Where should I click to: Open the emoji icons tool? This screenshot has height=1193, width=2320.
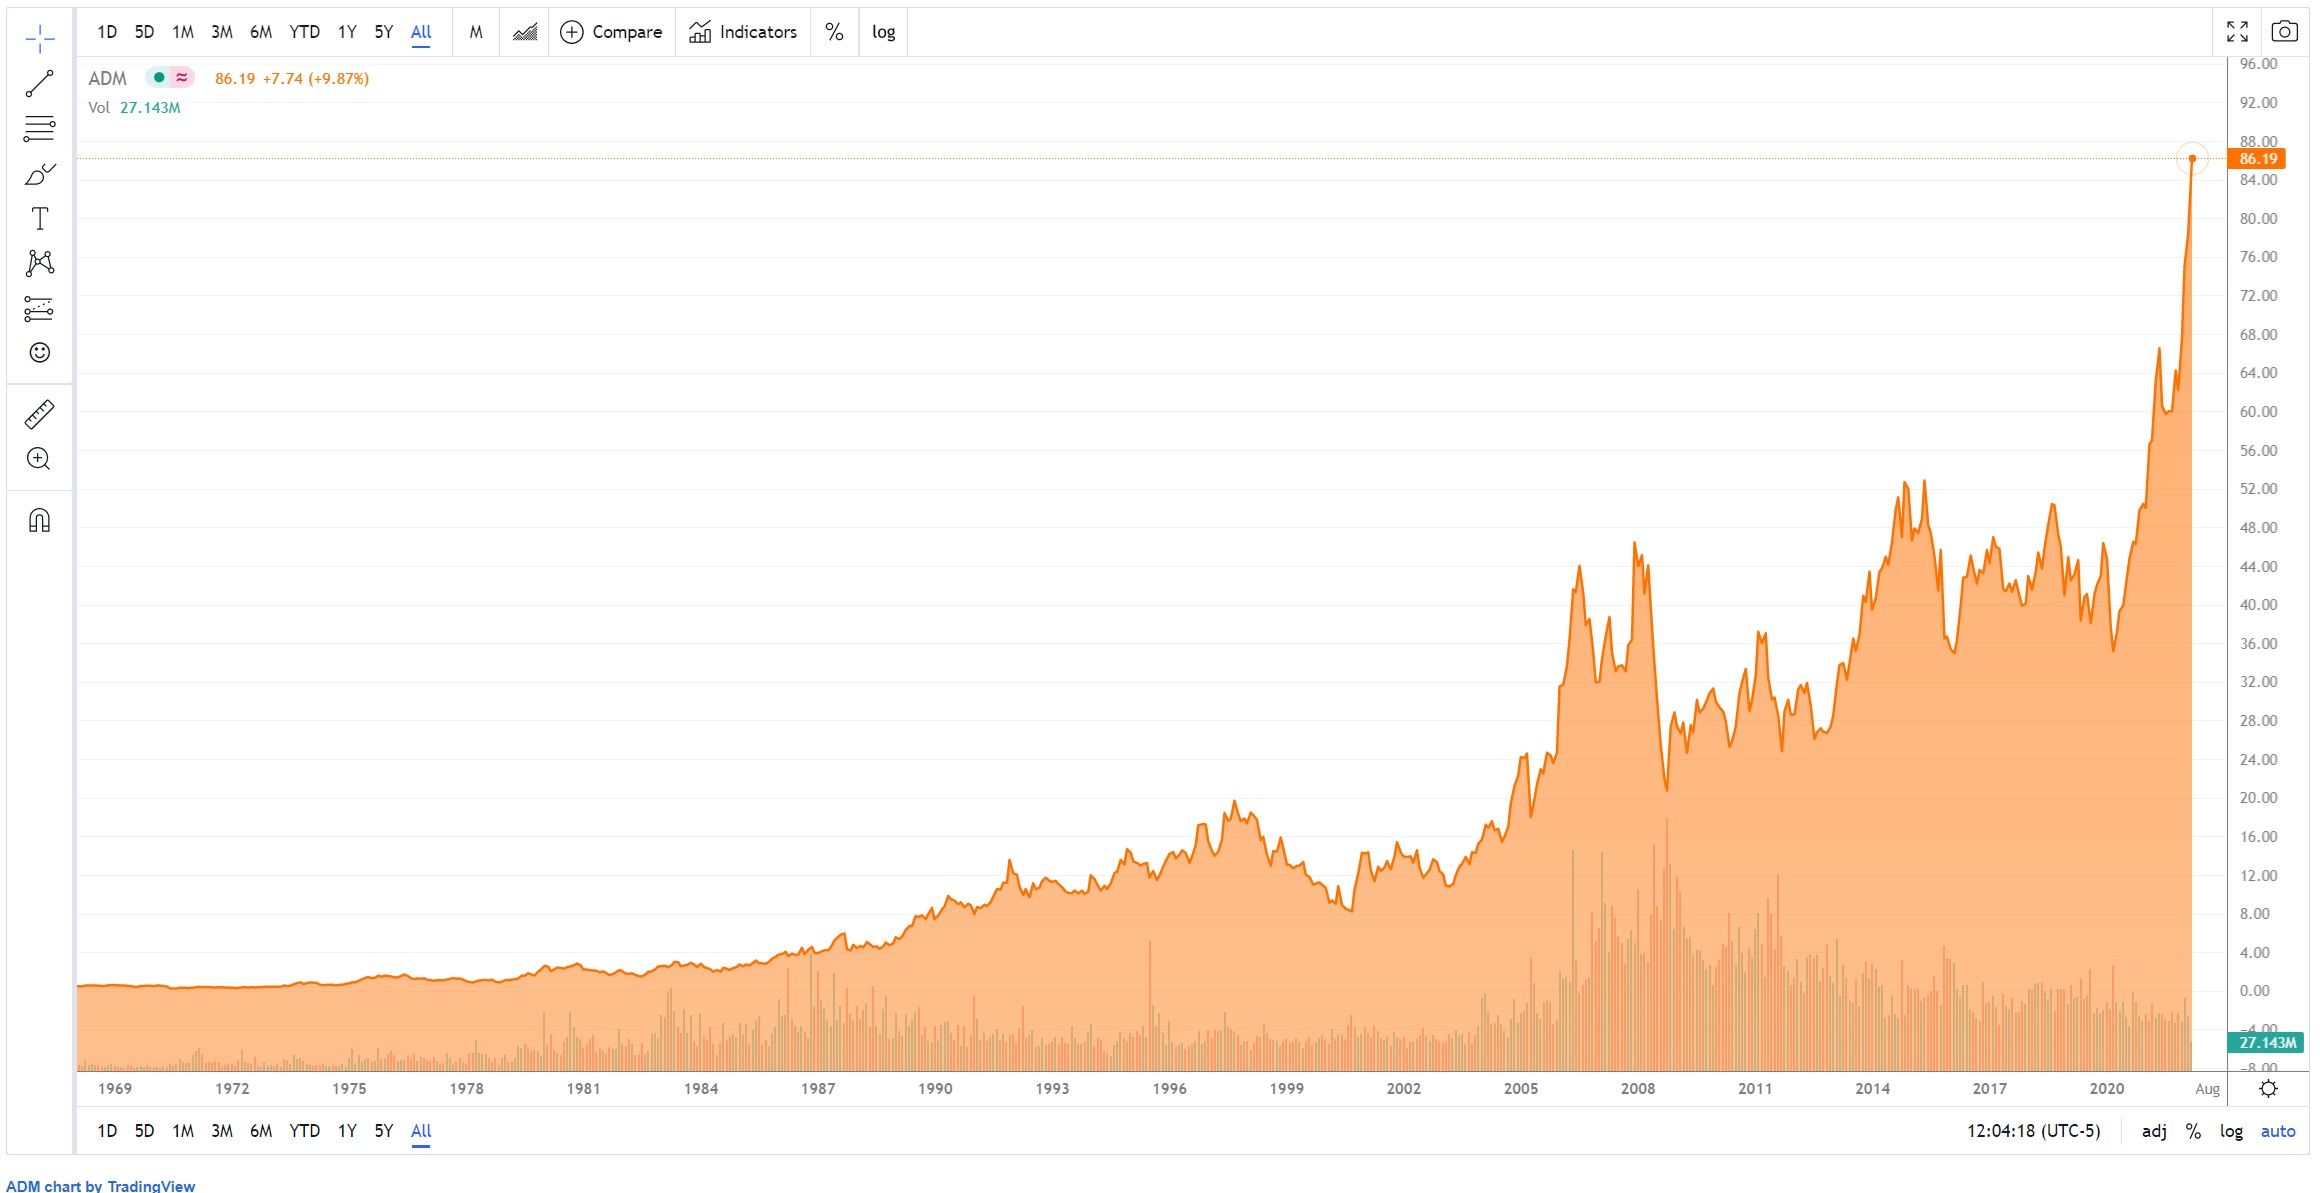coord(39,353)
